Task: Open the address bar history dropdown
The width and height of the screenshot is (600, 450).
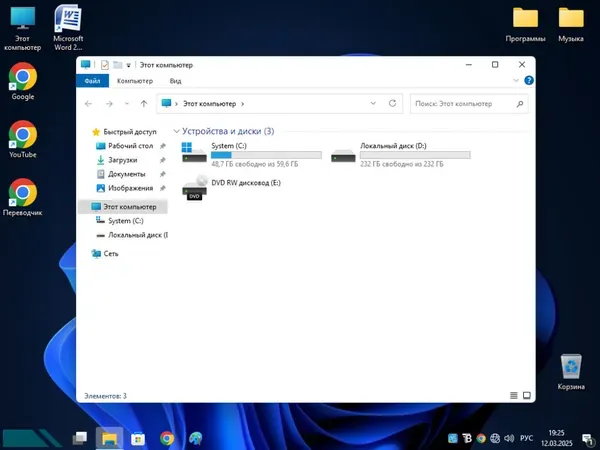Action: (x=373, y=103)
